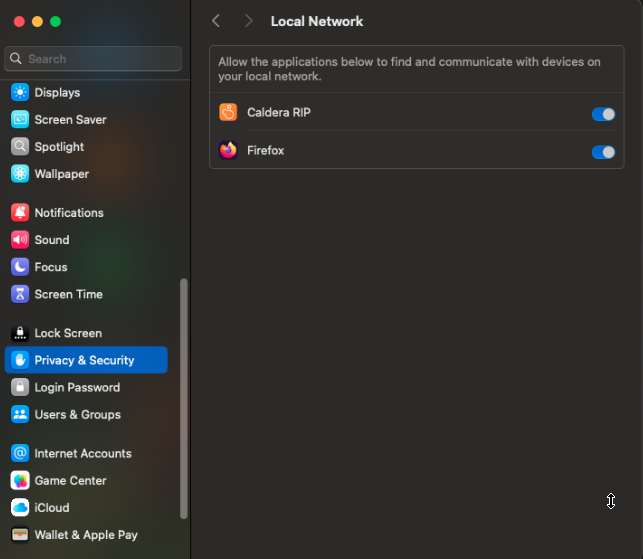
Task: Click the green fullscreen window button
Action: click(55, 21)
